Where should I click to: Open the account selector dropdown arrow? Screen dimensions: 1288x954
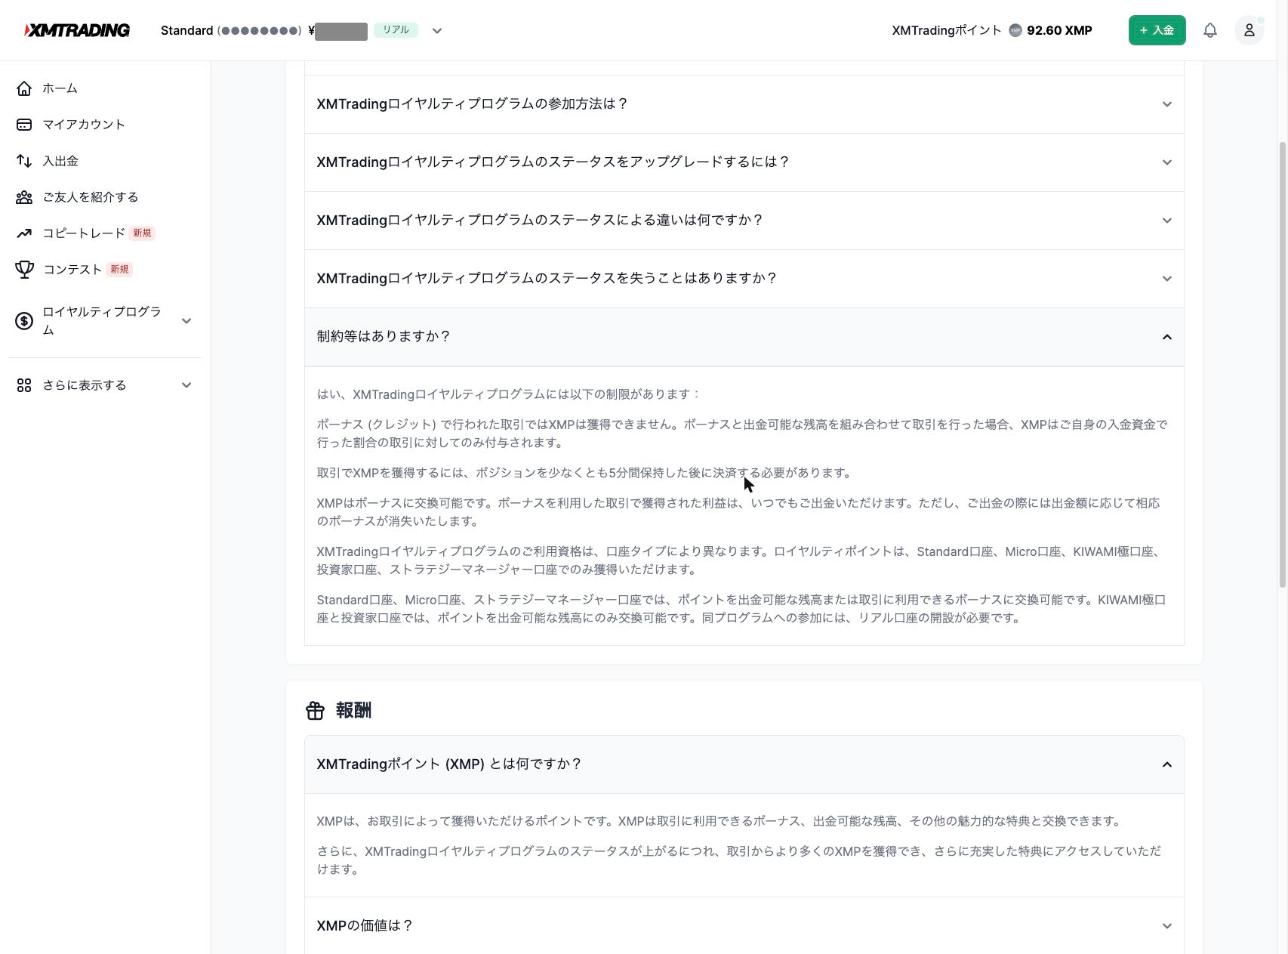pos(437,30)
